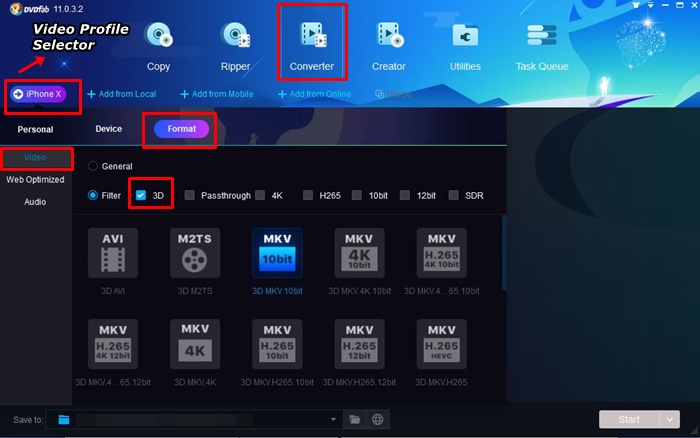The height and width of the screenshot is (438, 700).
Task: Choose the 3D MKV.H265.10bit format icon
Action: coord(277,344)
